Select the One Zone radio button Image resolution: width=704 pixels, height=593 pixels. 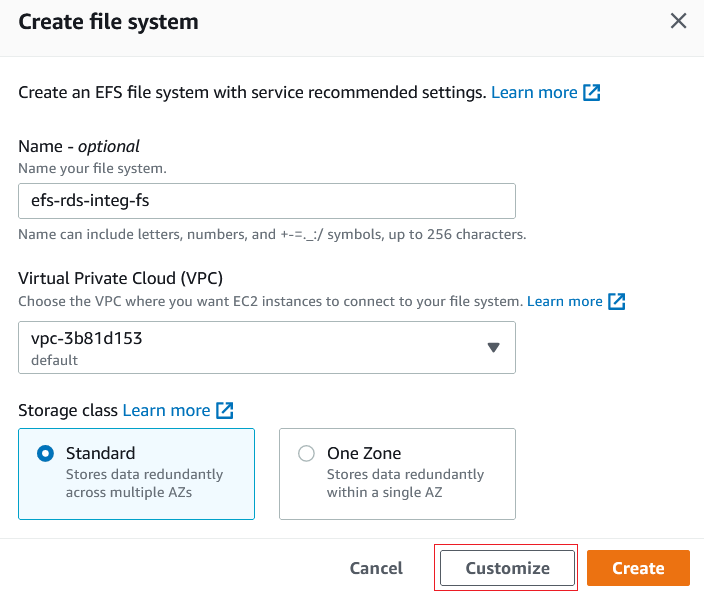point(307,454)
